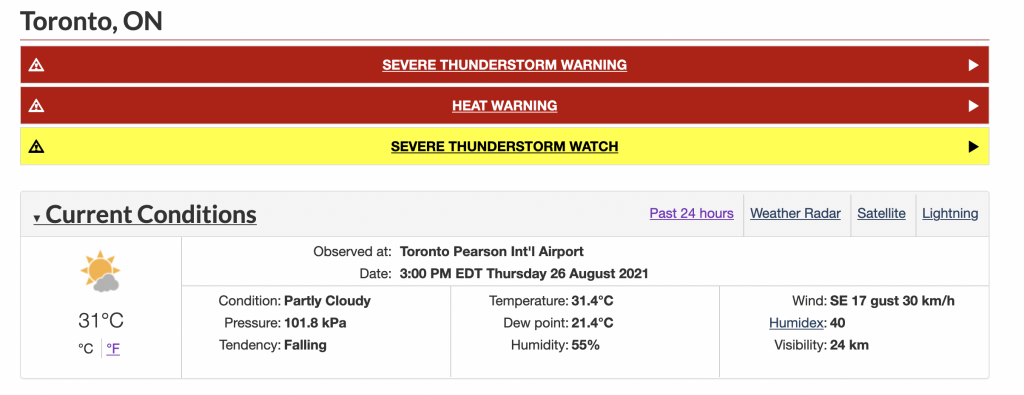Open the HEAT WARNING text link

point(505,106)
